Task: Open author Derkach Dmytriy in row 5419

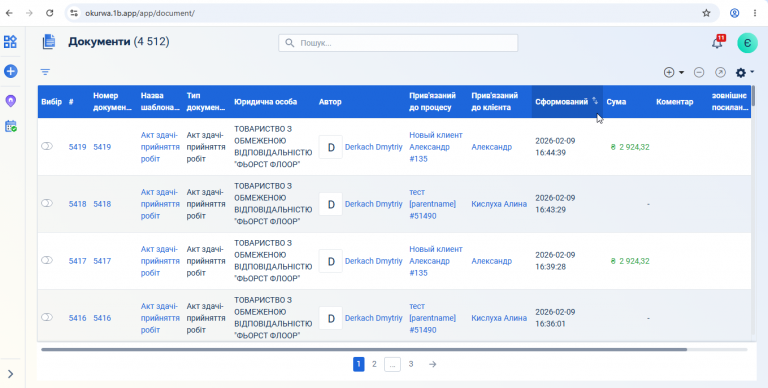Action: coord(374,147)
